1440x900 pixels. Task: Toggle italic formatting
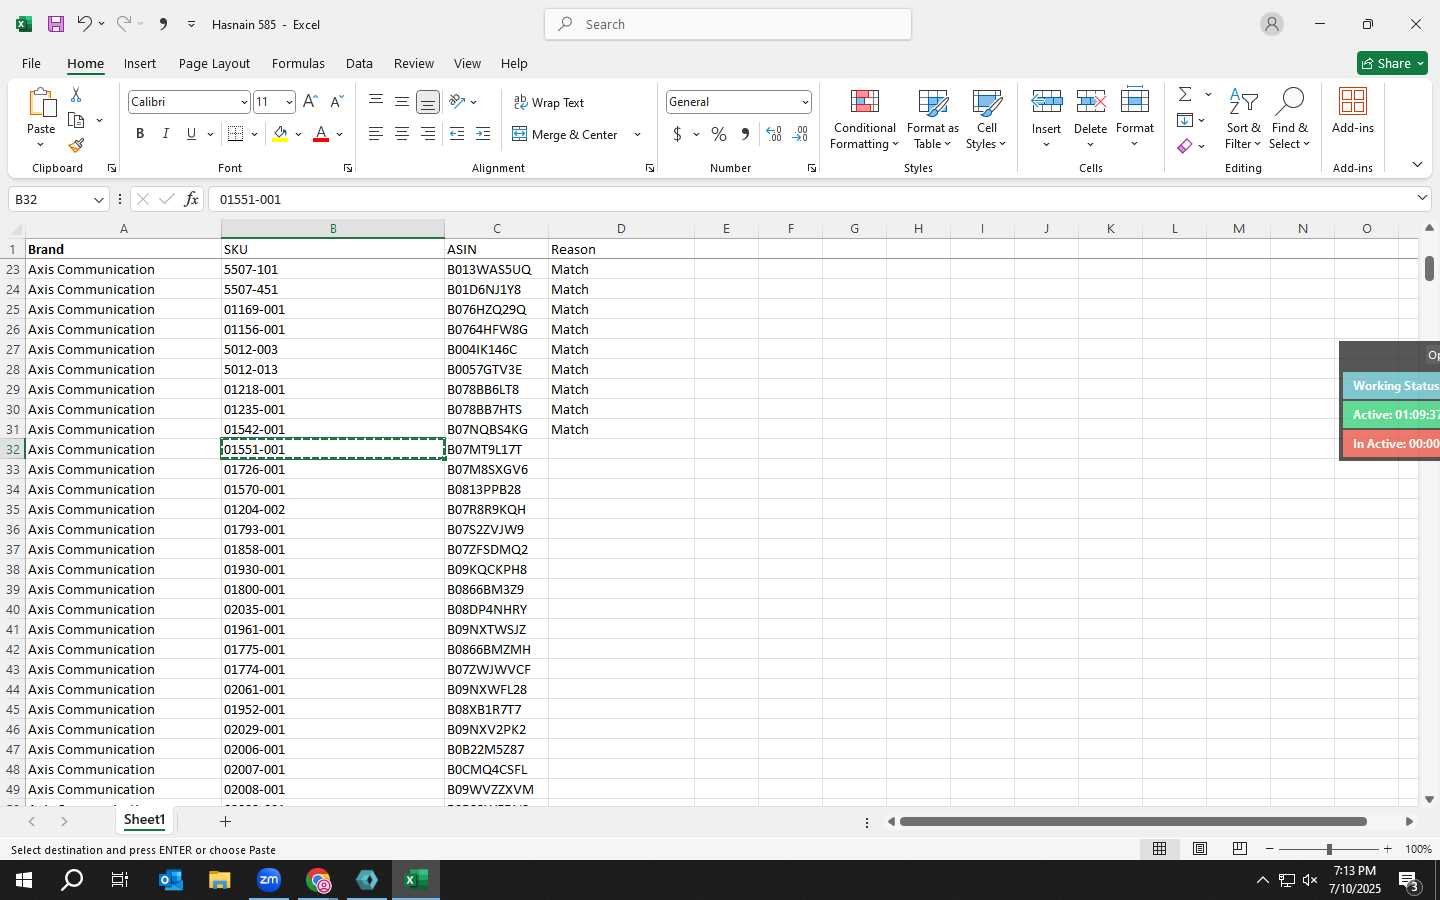(x=165, y=134)
